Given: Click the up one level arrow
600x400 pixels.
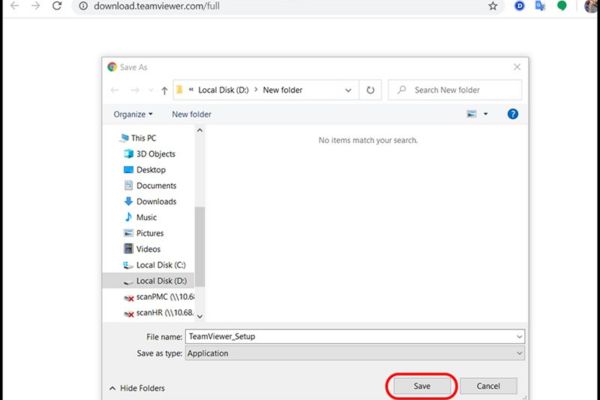Looking at the screenshot, I should click(165, 91).
